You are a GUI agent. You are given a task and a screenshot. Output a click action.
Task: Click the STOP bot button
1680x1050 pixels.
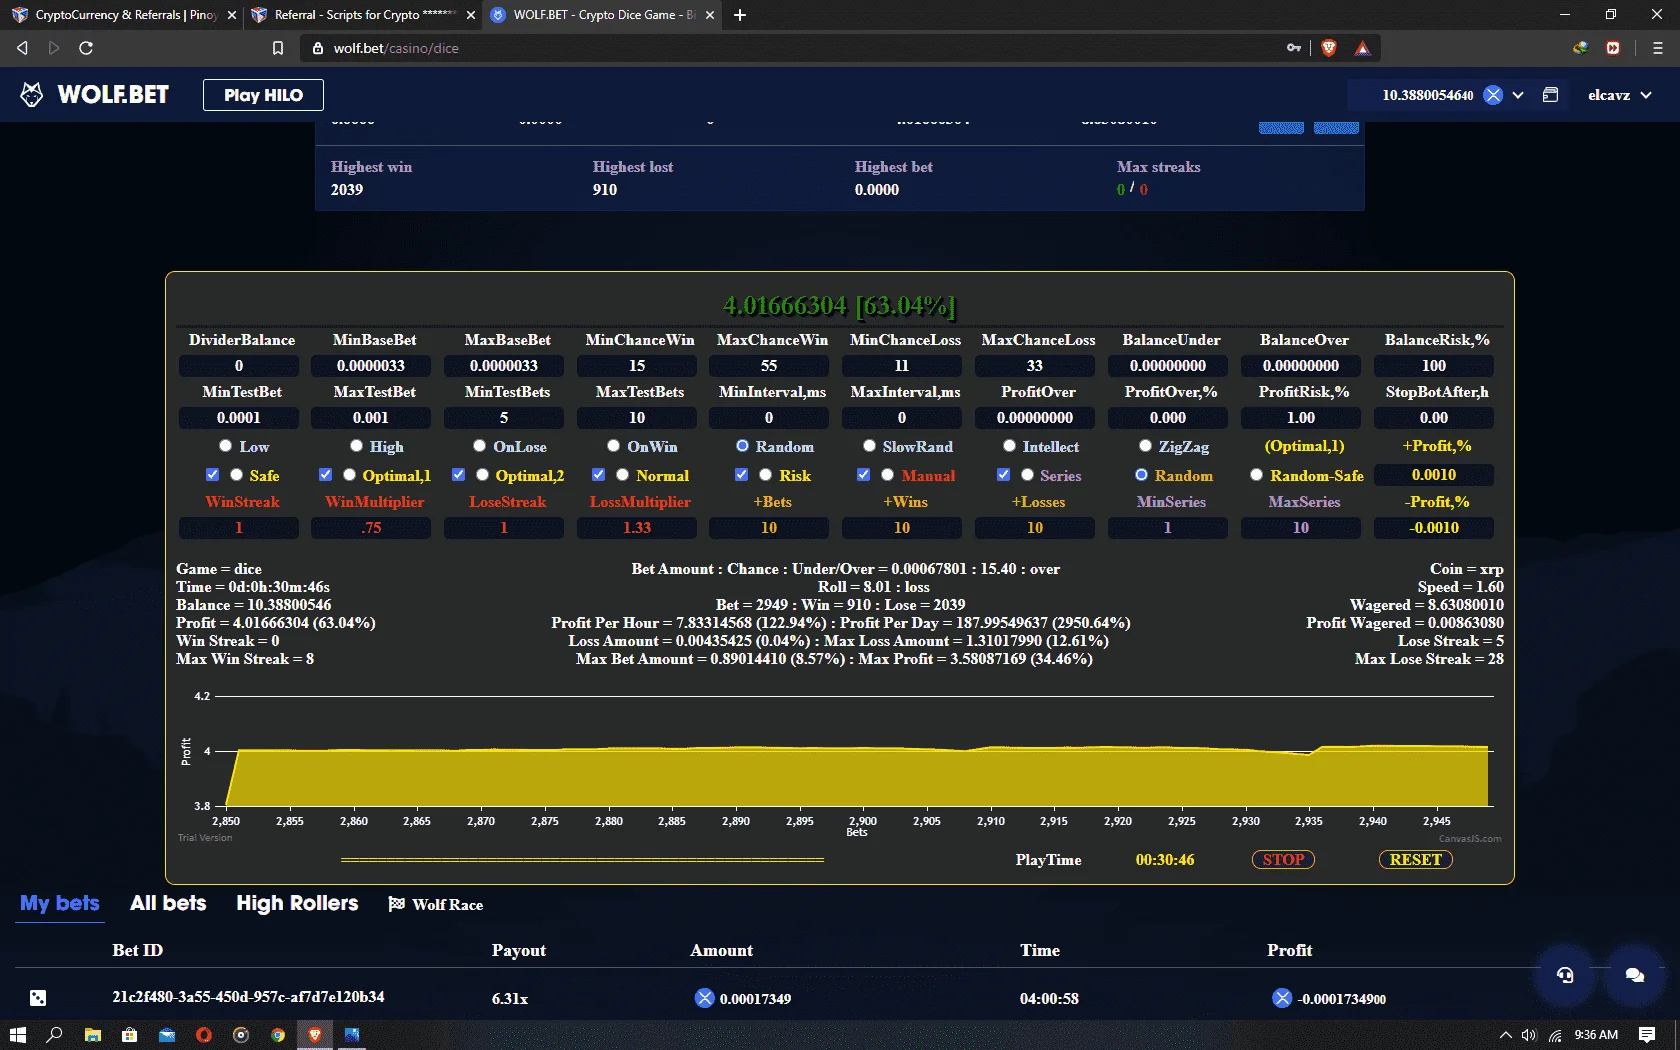point(1283,860)
